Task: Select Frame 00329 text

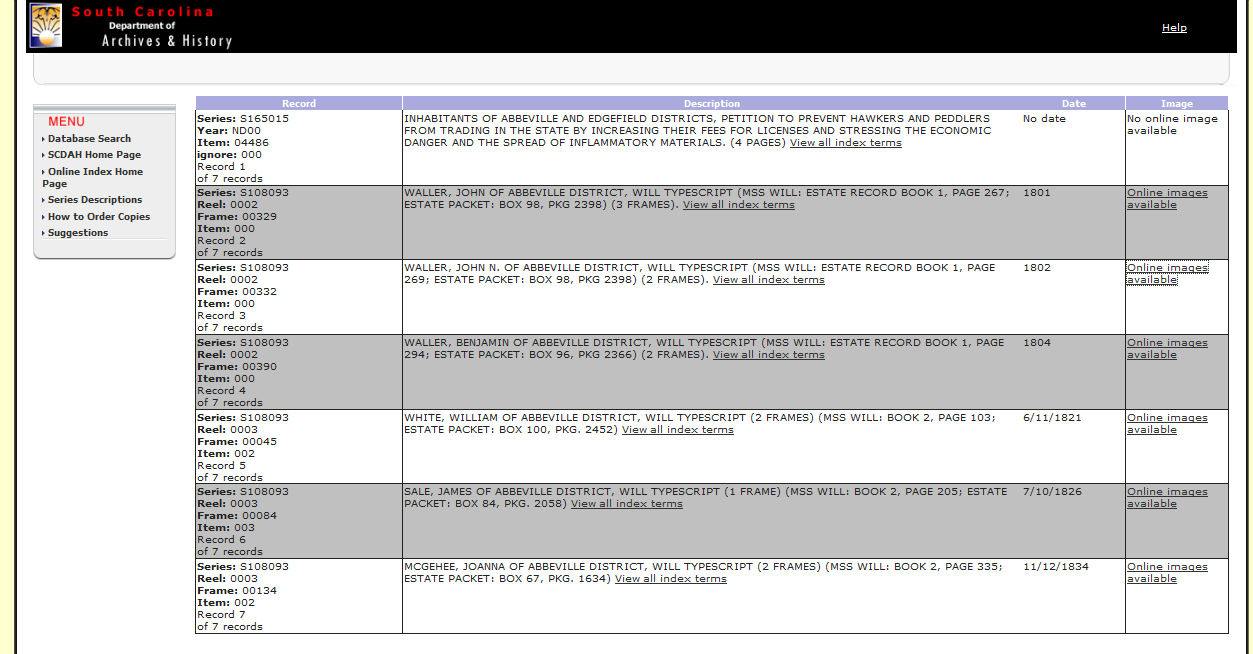Action: (x=237, y=217)
